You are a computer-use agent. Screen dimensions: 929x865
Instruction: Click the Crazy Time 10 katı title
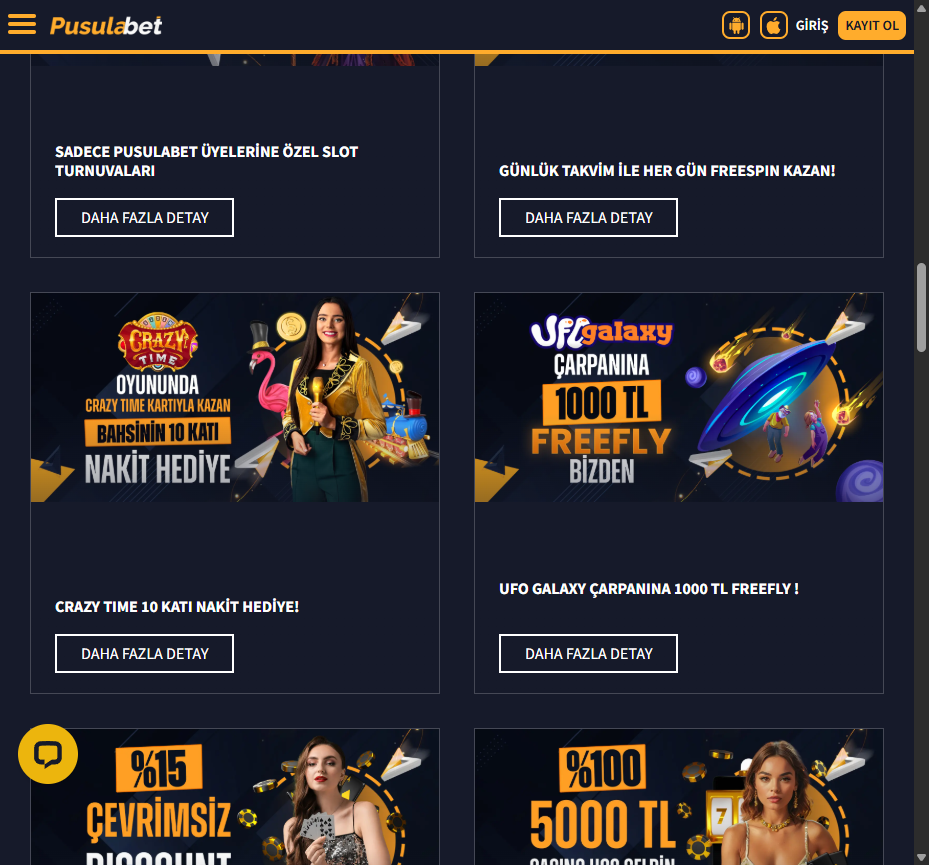pos(177,607)
